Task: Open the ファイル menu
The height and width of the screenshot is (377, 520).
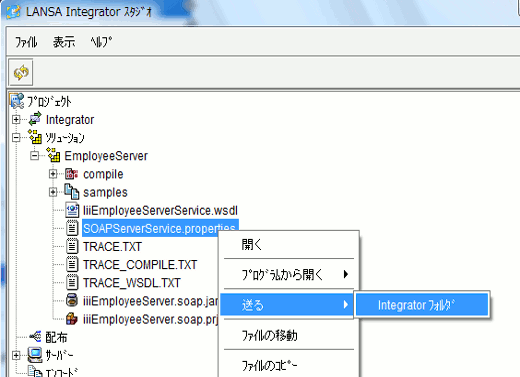Action: [26, 42]
